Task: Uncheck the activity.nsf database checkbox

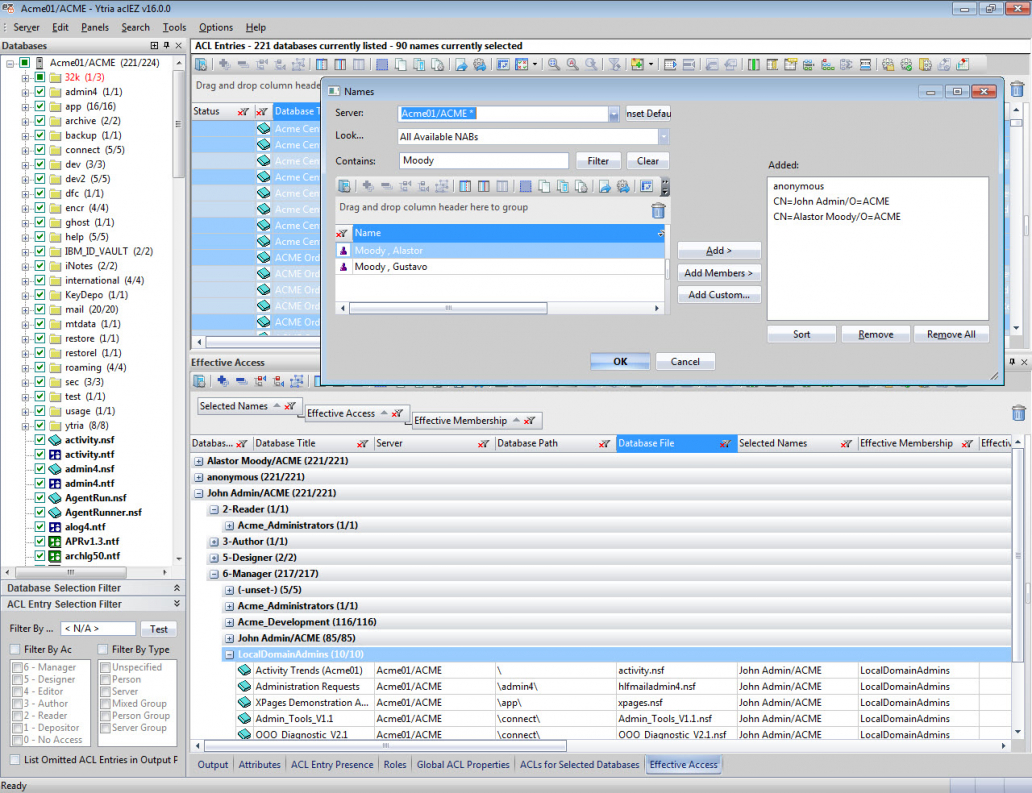Action: 39,440
